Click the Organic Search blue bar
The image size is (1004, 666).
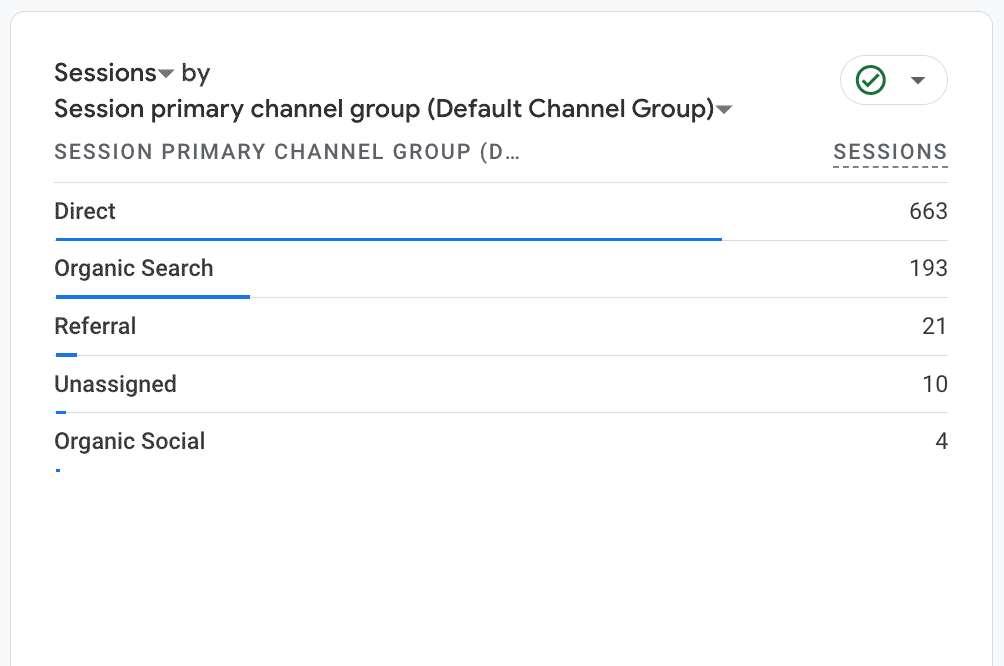[152, 297]
